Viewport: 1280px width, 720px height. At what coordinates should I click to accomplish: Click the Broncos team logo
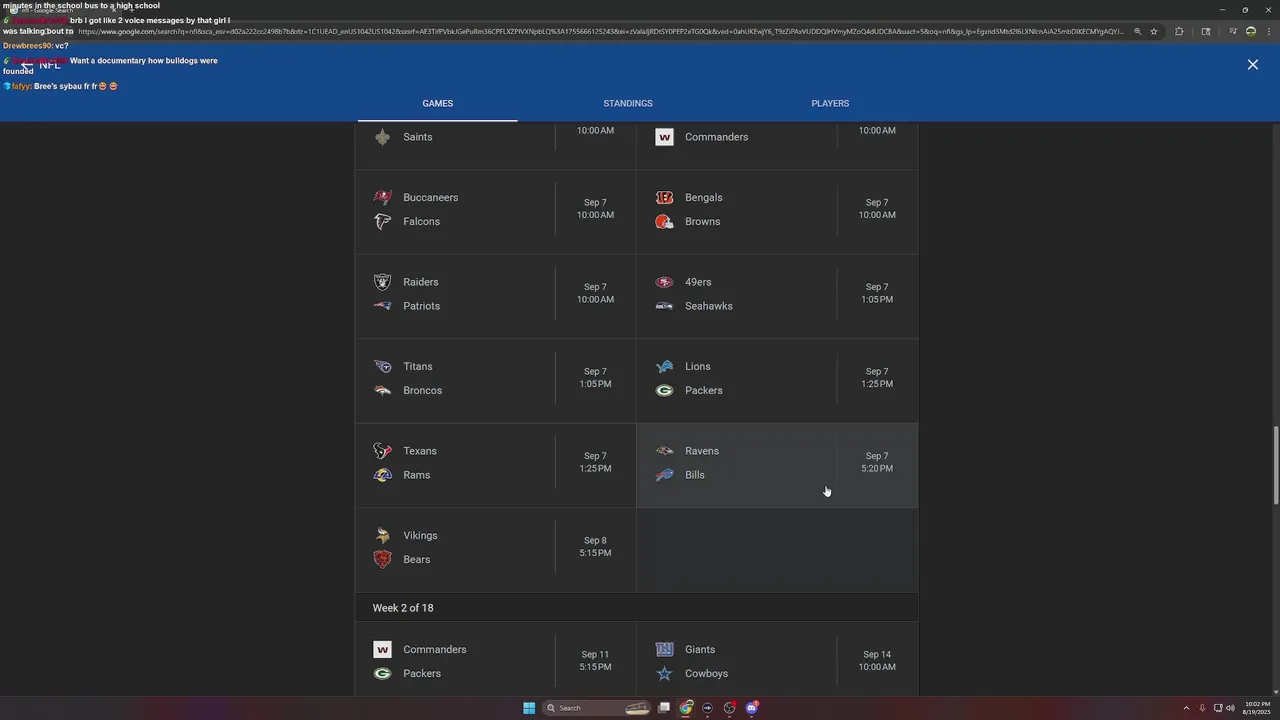click(x=382, y=390)
